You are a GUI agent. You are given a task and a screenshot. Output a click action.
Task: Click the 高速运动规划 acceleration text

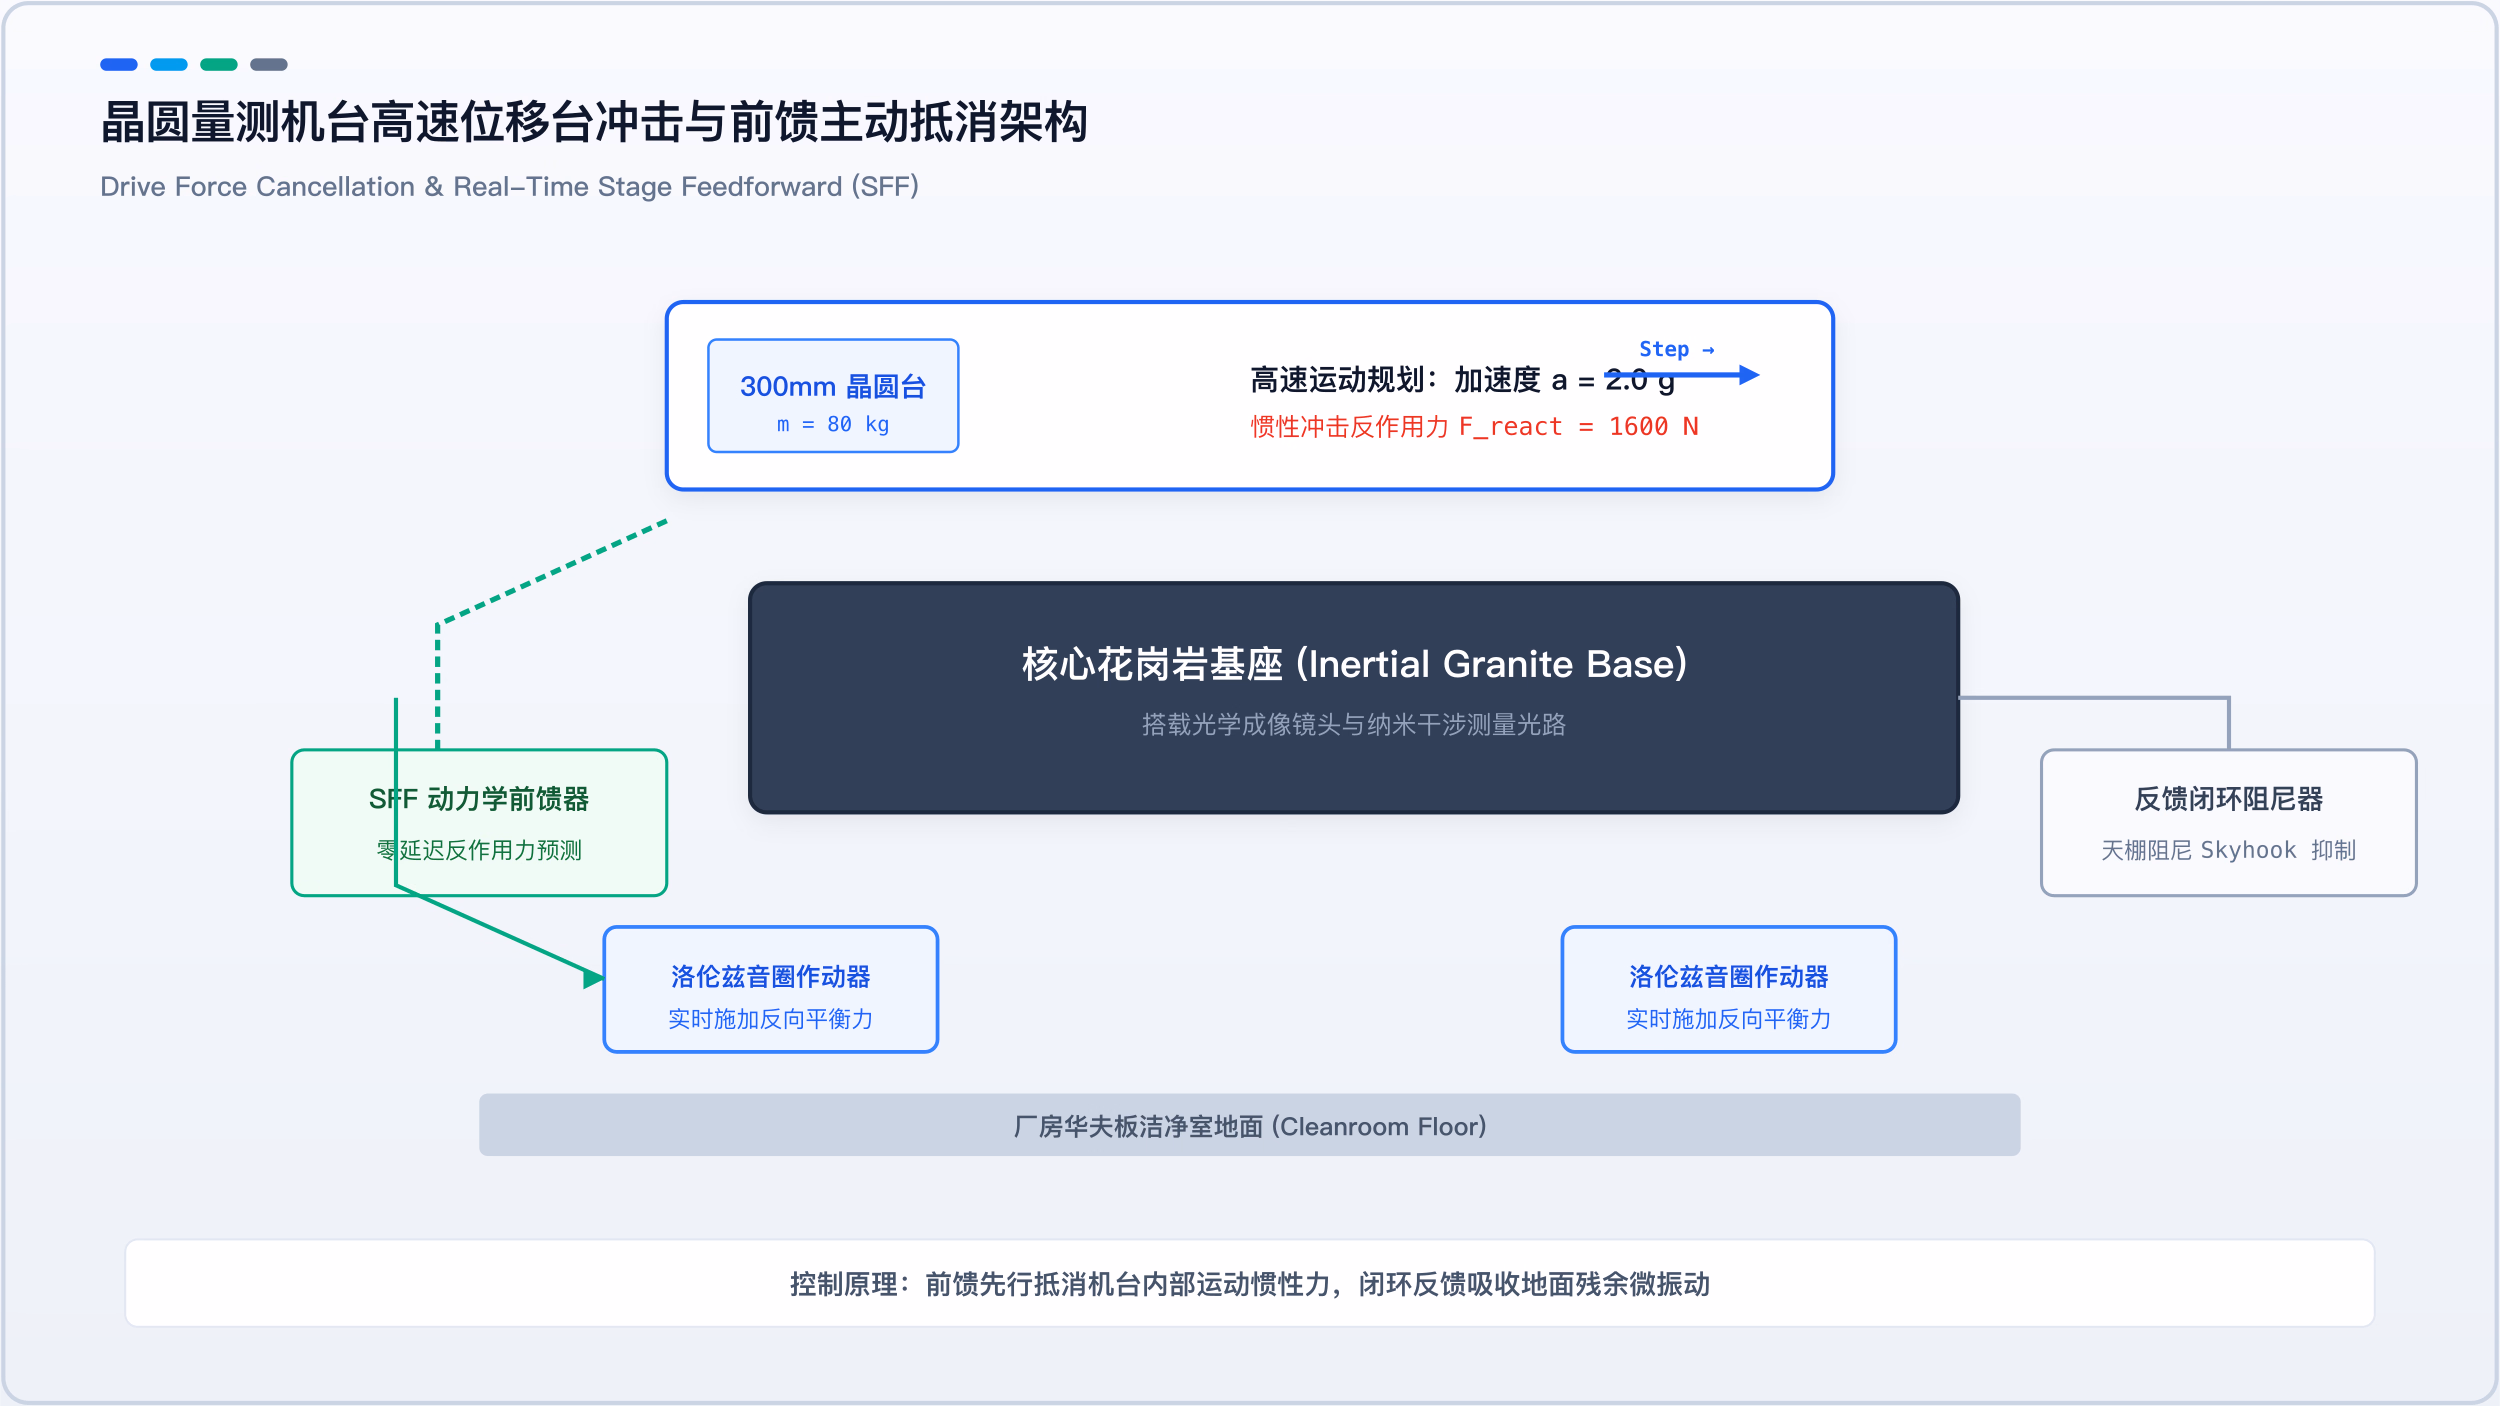click(1462, 380)
